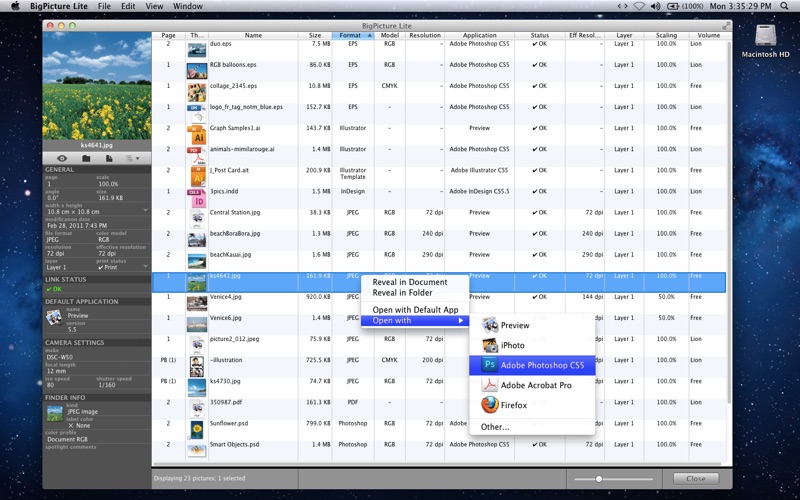Click the beachKauai.jpg thumbnail

pos(197,261)
